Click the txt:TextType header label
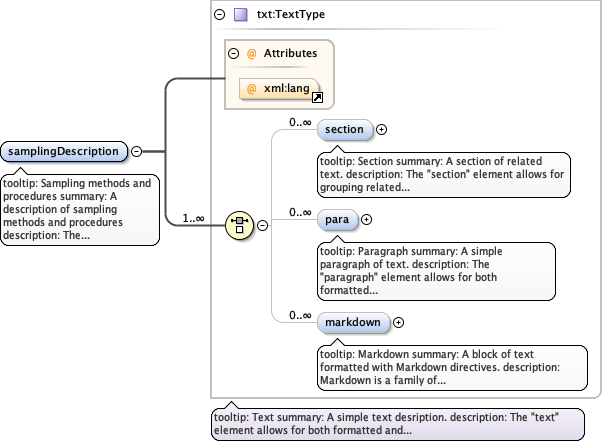 coord(291,15)
